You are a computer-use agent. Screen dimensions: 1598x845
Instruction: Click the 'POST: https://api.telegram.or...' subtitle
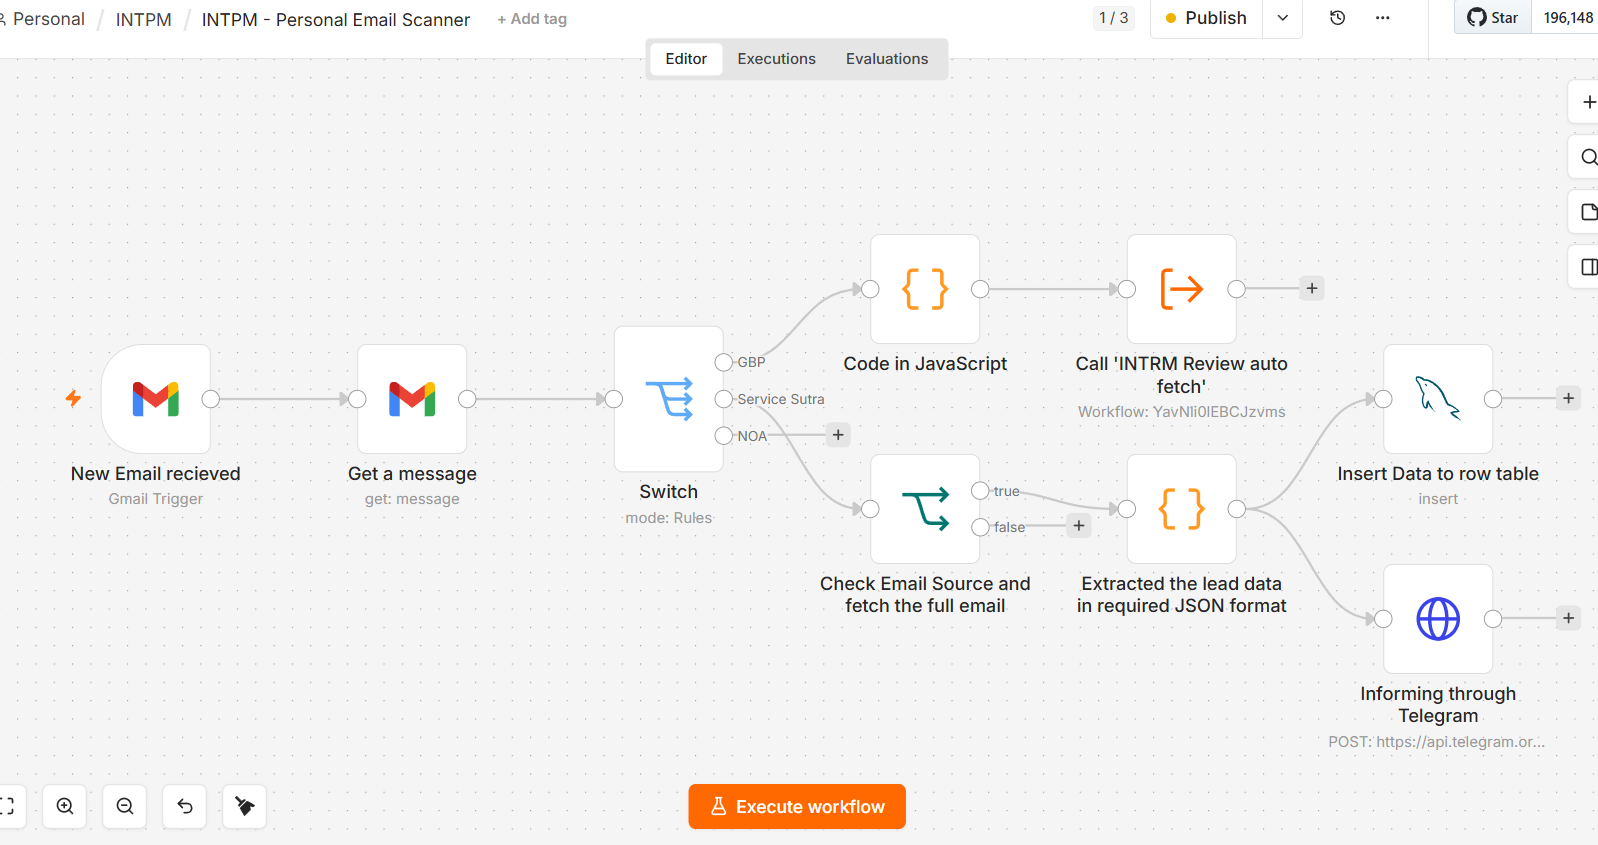pos(1437,742)
